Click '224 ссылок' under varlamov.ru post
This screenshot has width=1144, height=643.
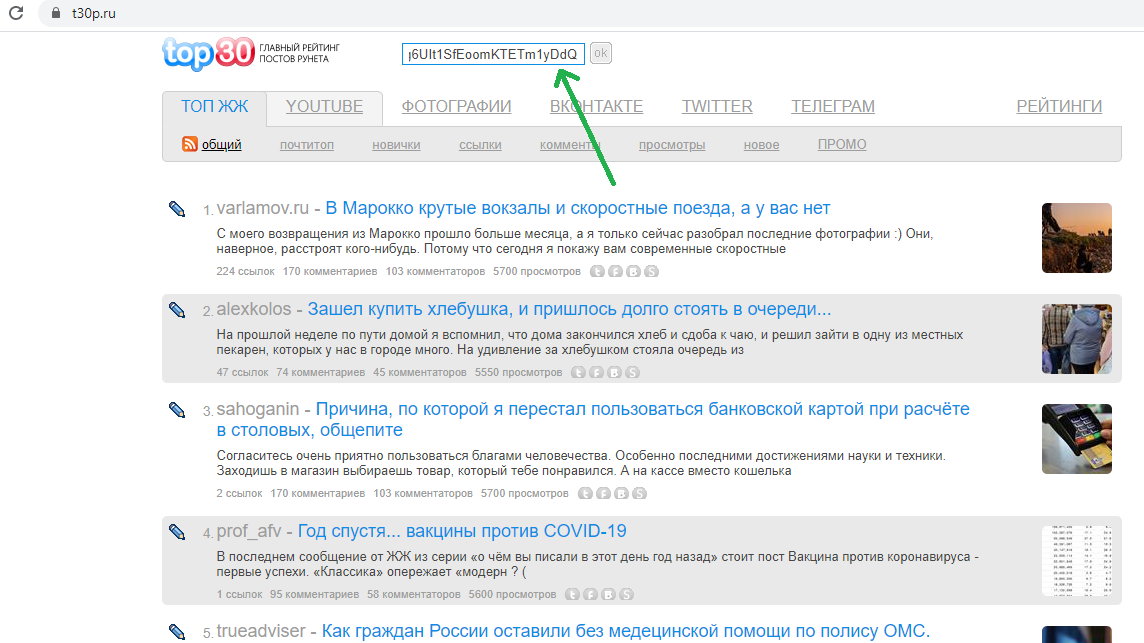click(x=245, y=272)
